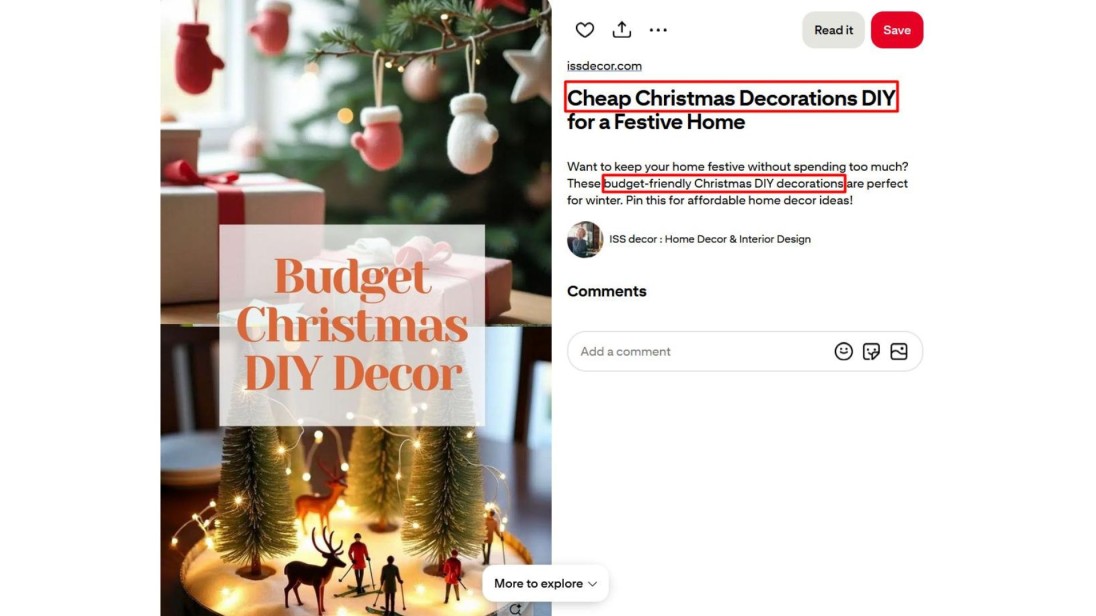
Task: Open emoji picker in comment box
Action: click(x=843, y=351)
